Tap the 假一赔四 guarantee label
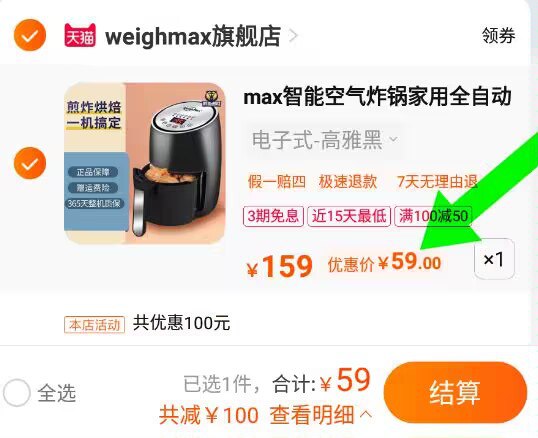Viewport: 538px width, 438px height. (277, 181)
